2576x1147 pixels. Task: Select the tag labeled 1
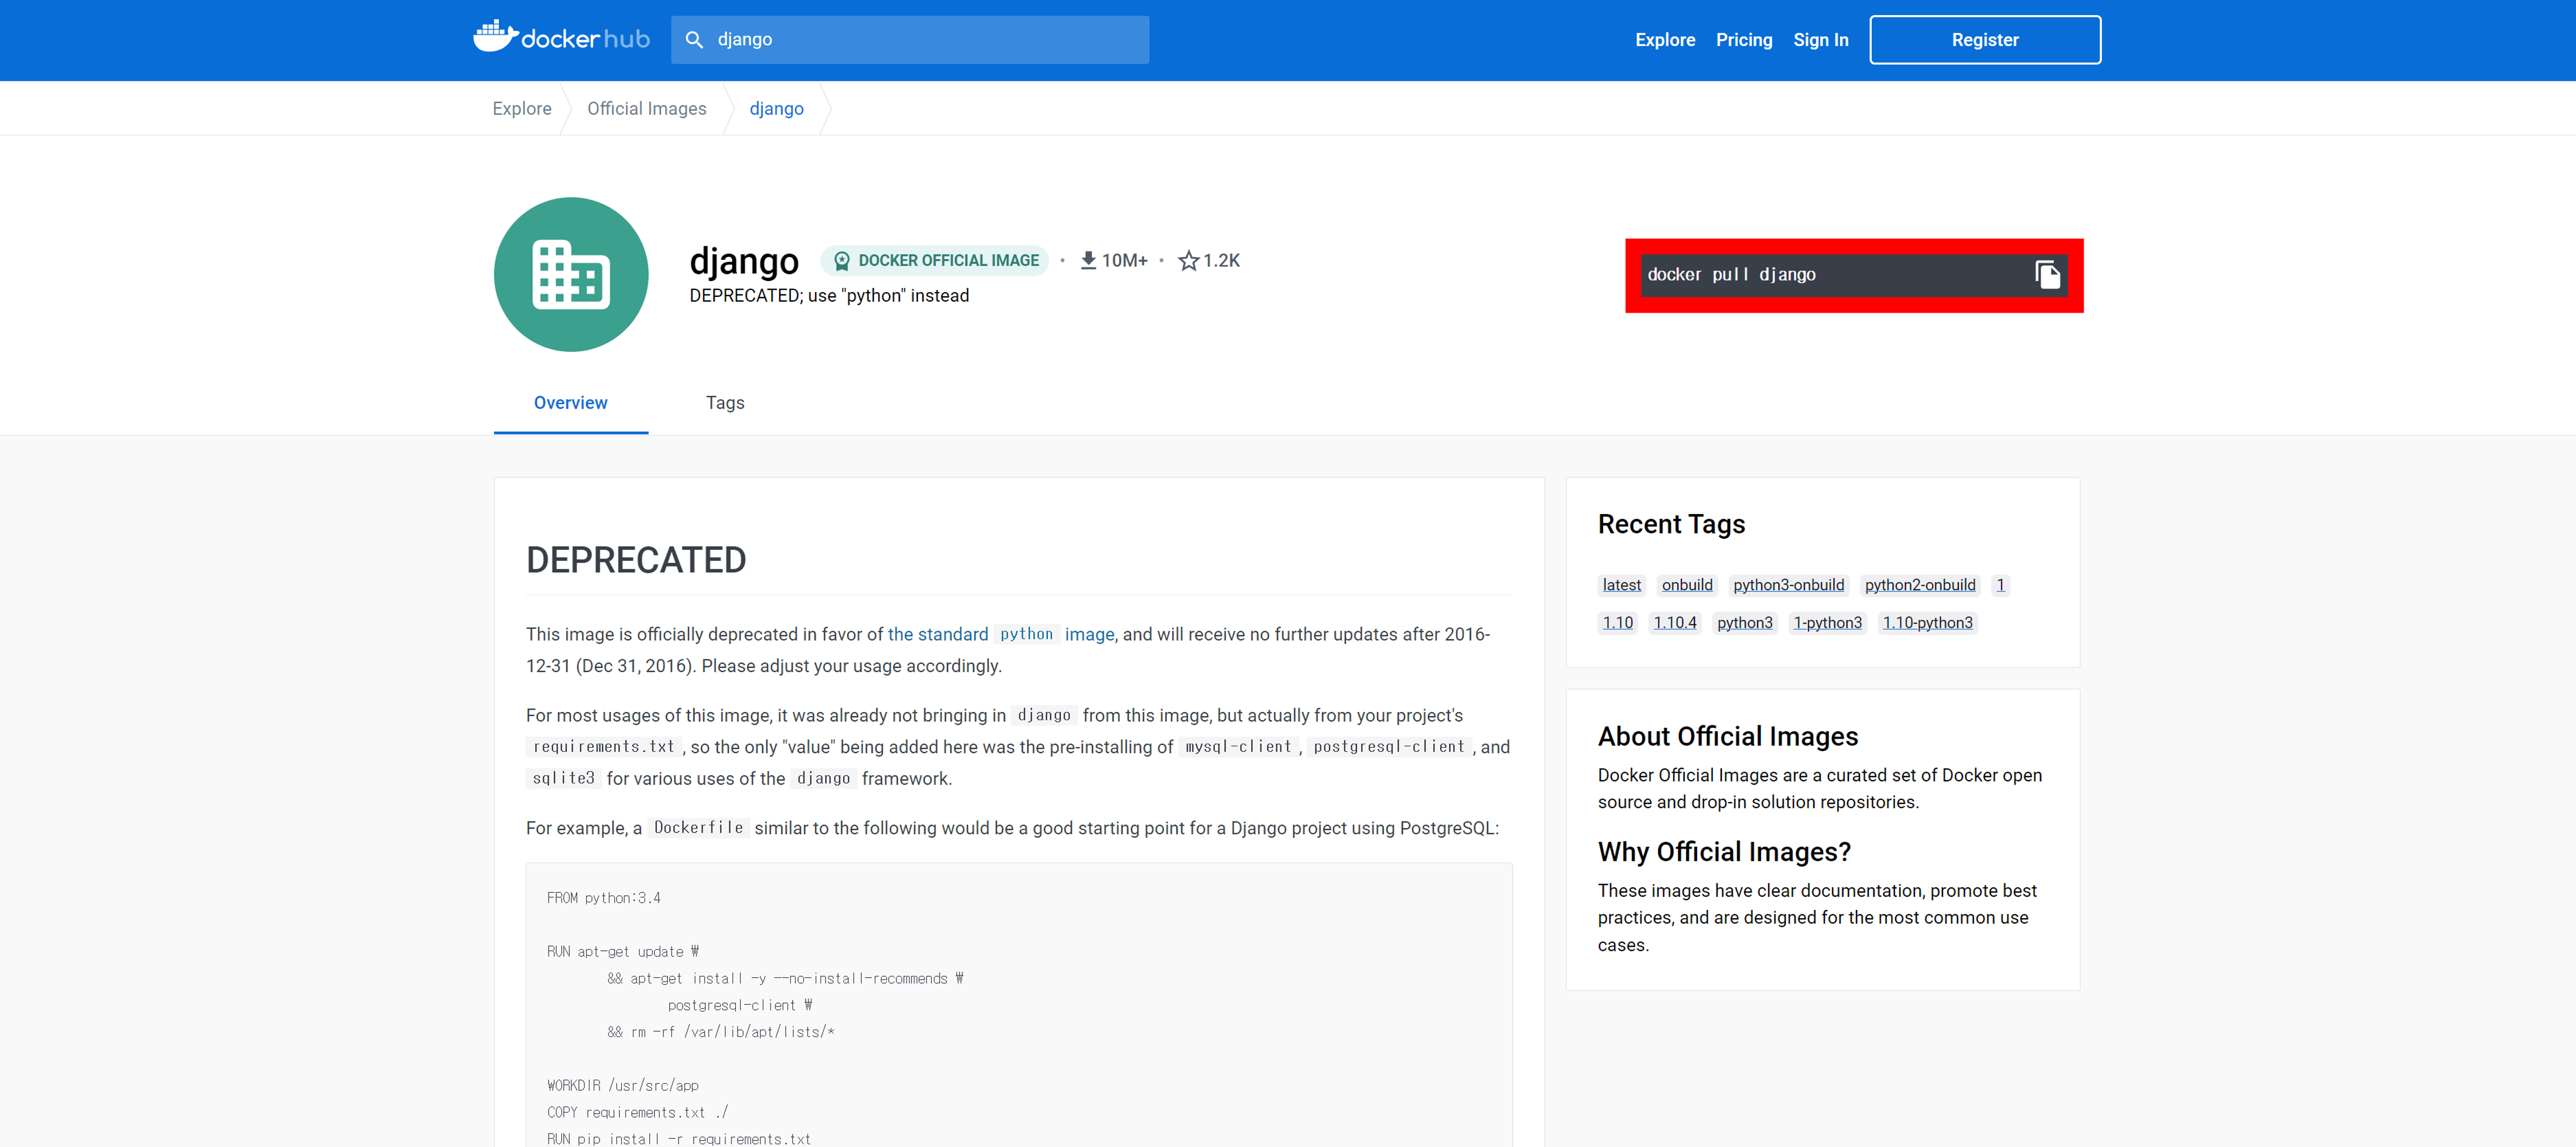pyautogui.click(x=2000, y=585)
